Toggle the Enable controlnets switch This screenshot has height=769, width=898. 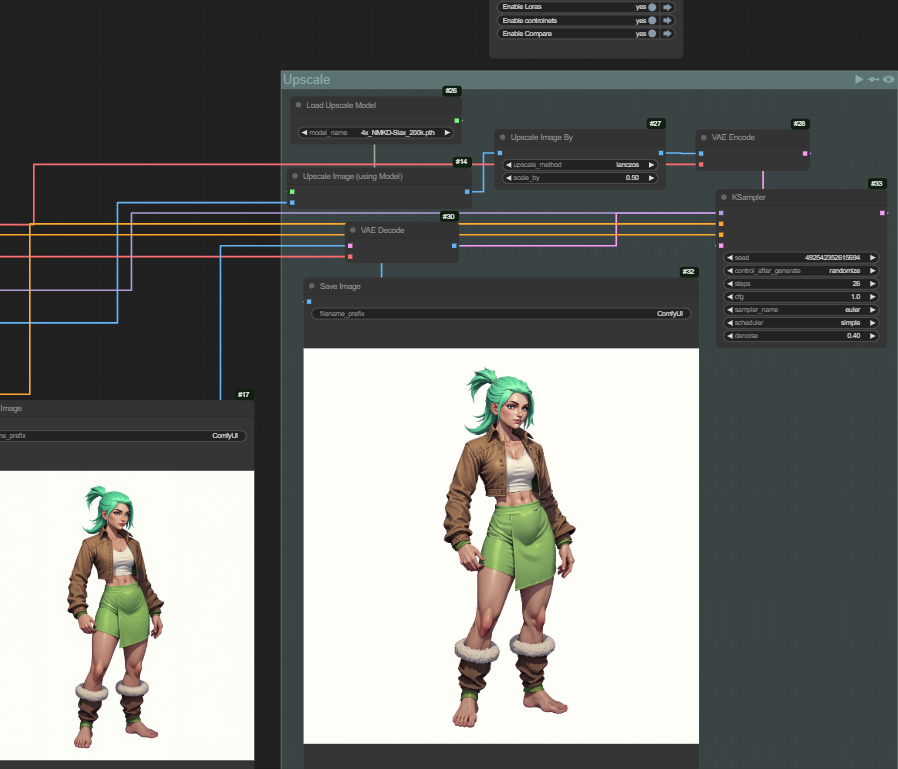coord(652,21)
